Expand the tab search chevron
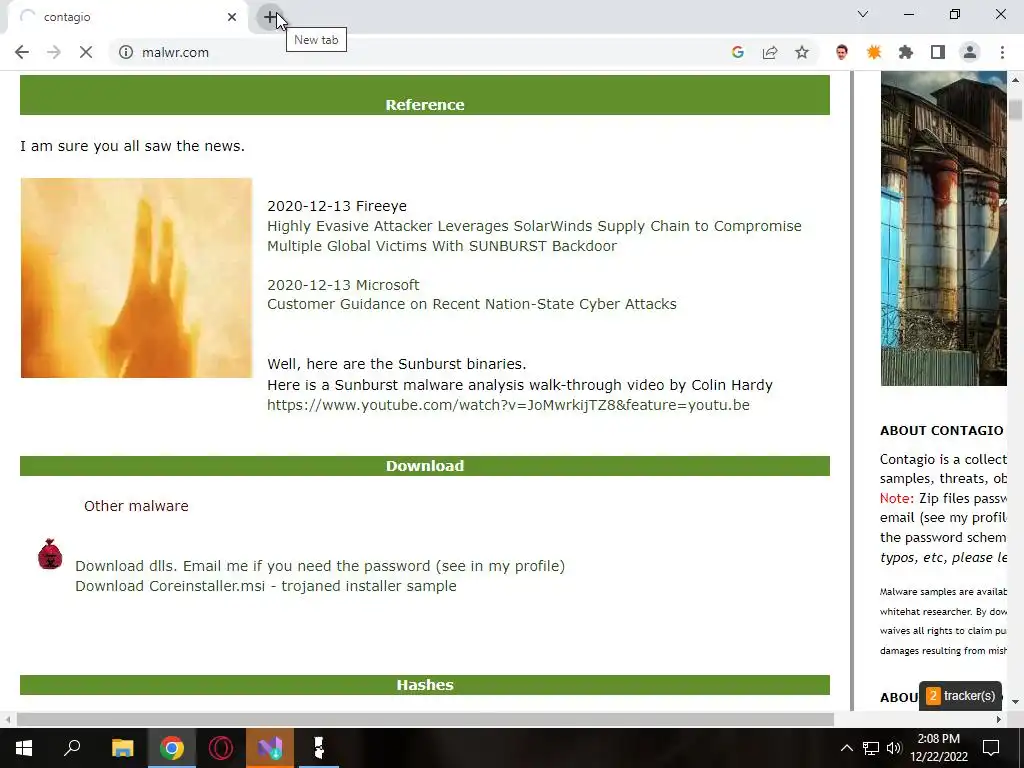 point(863,14)
